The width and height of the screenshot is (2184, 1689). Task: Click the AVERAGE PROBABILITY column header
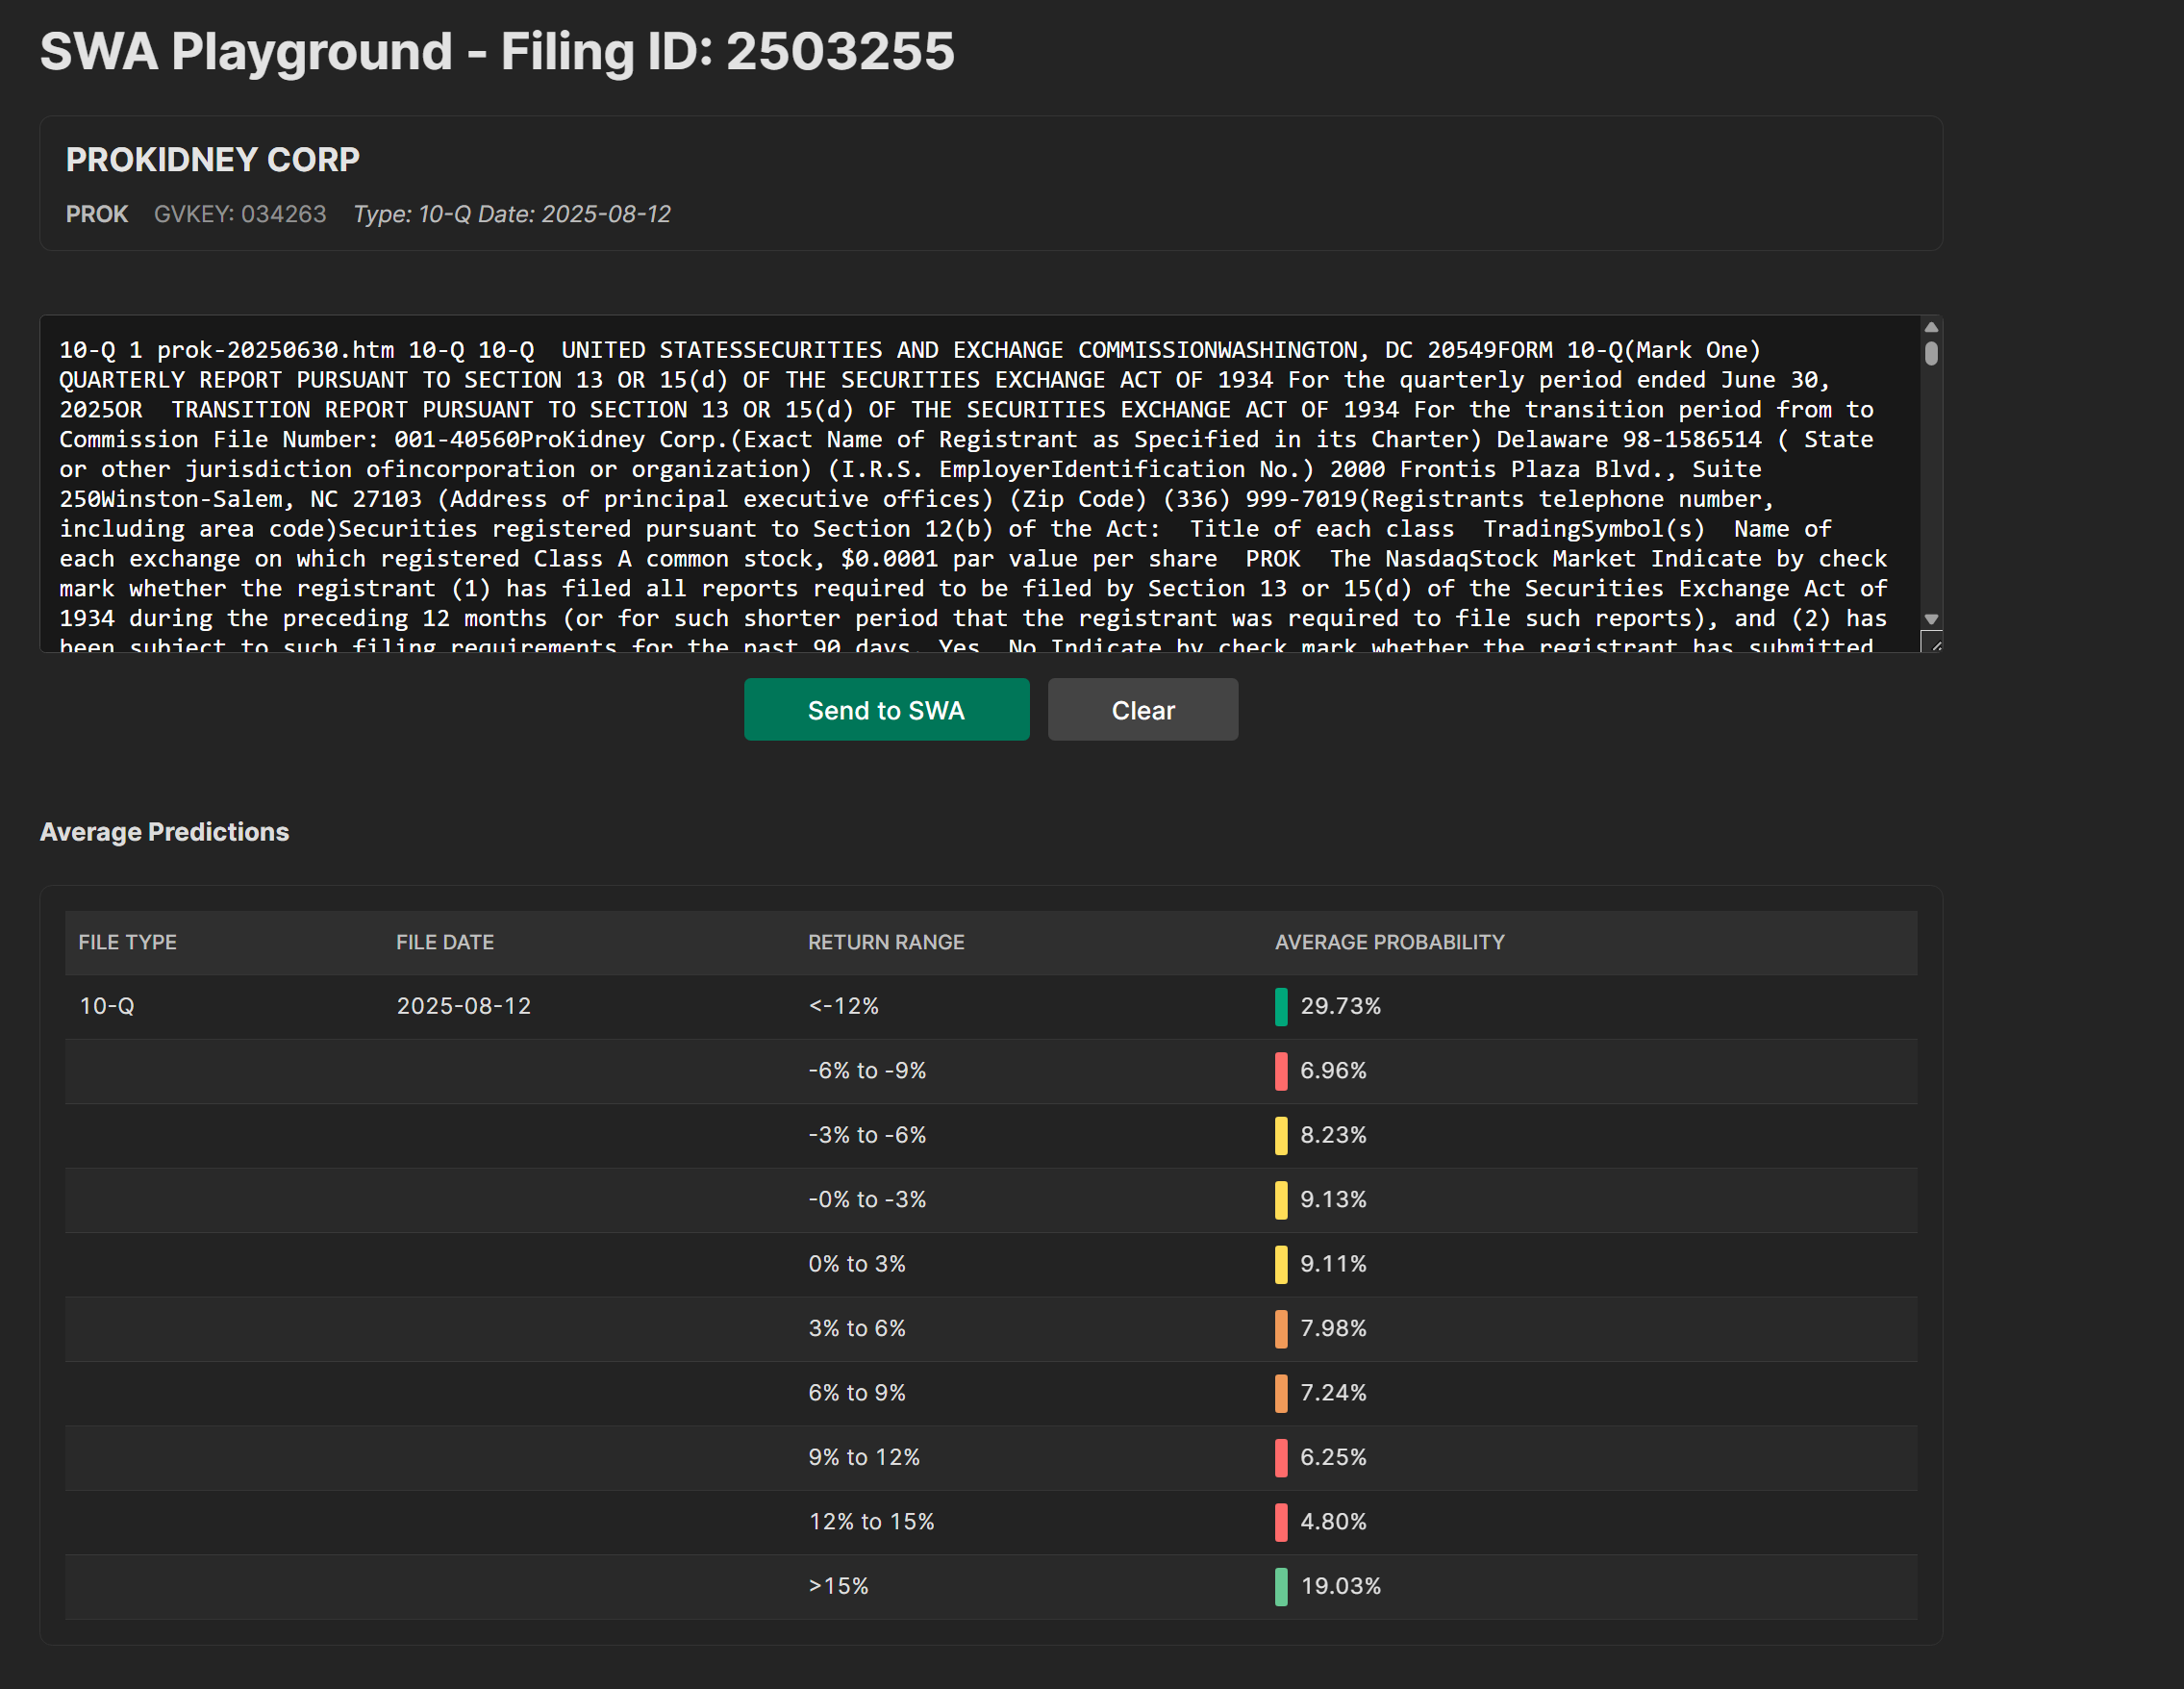(1389, 942)
